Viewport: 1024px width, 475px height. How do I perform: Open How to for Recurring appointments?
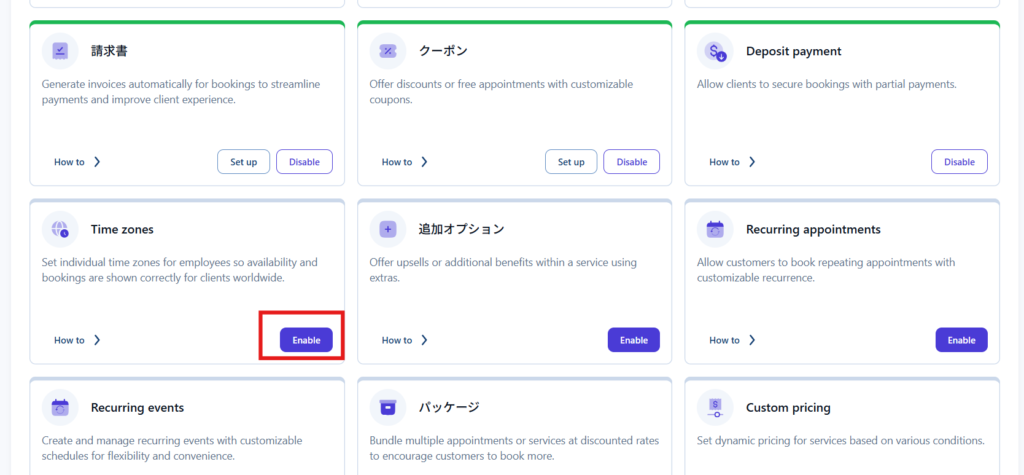[x=732, y=340]
